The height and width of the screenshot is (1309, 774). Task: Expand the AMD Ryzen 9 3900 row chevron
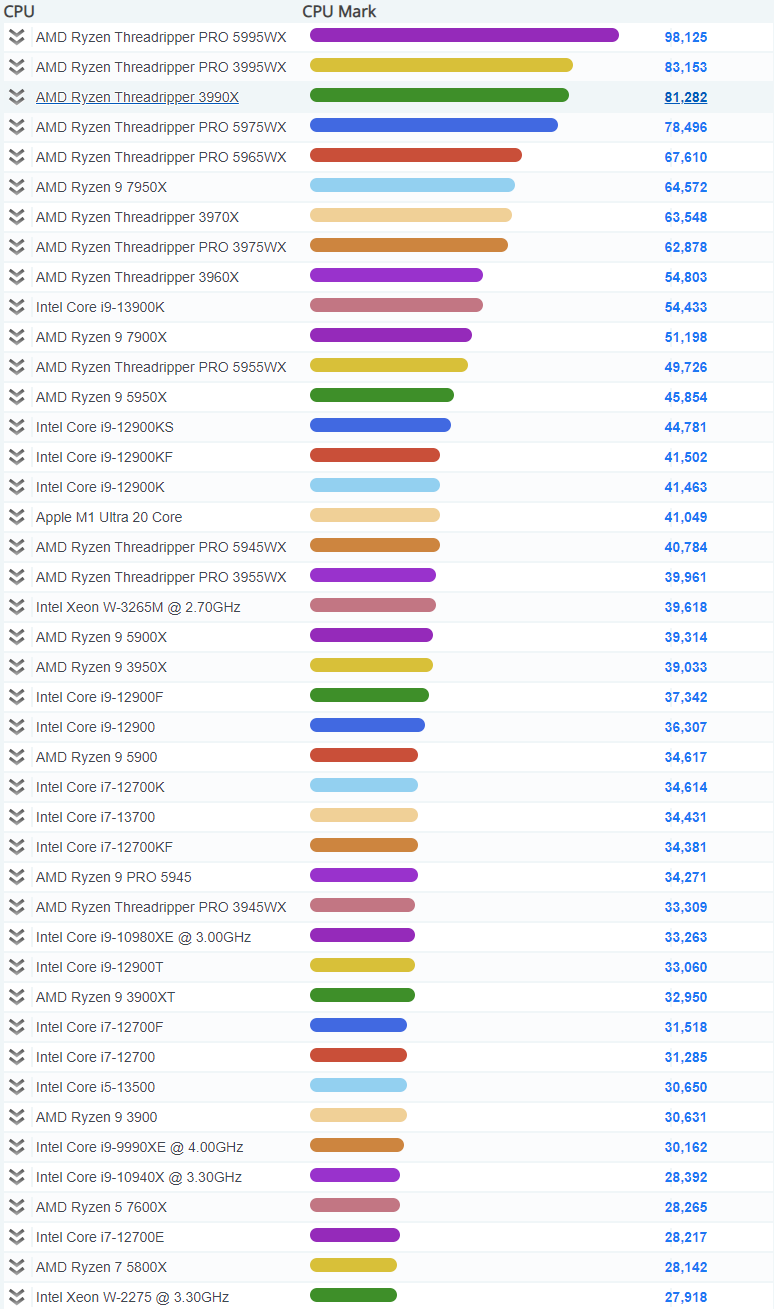pos(16,1117)
